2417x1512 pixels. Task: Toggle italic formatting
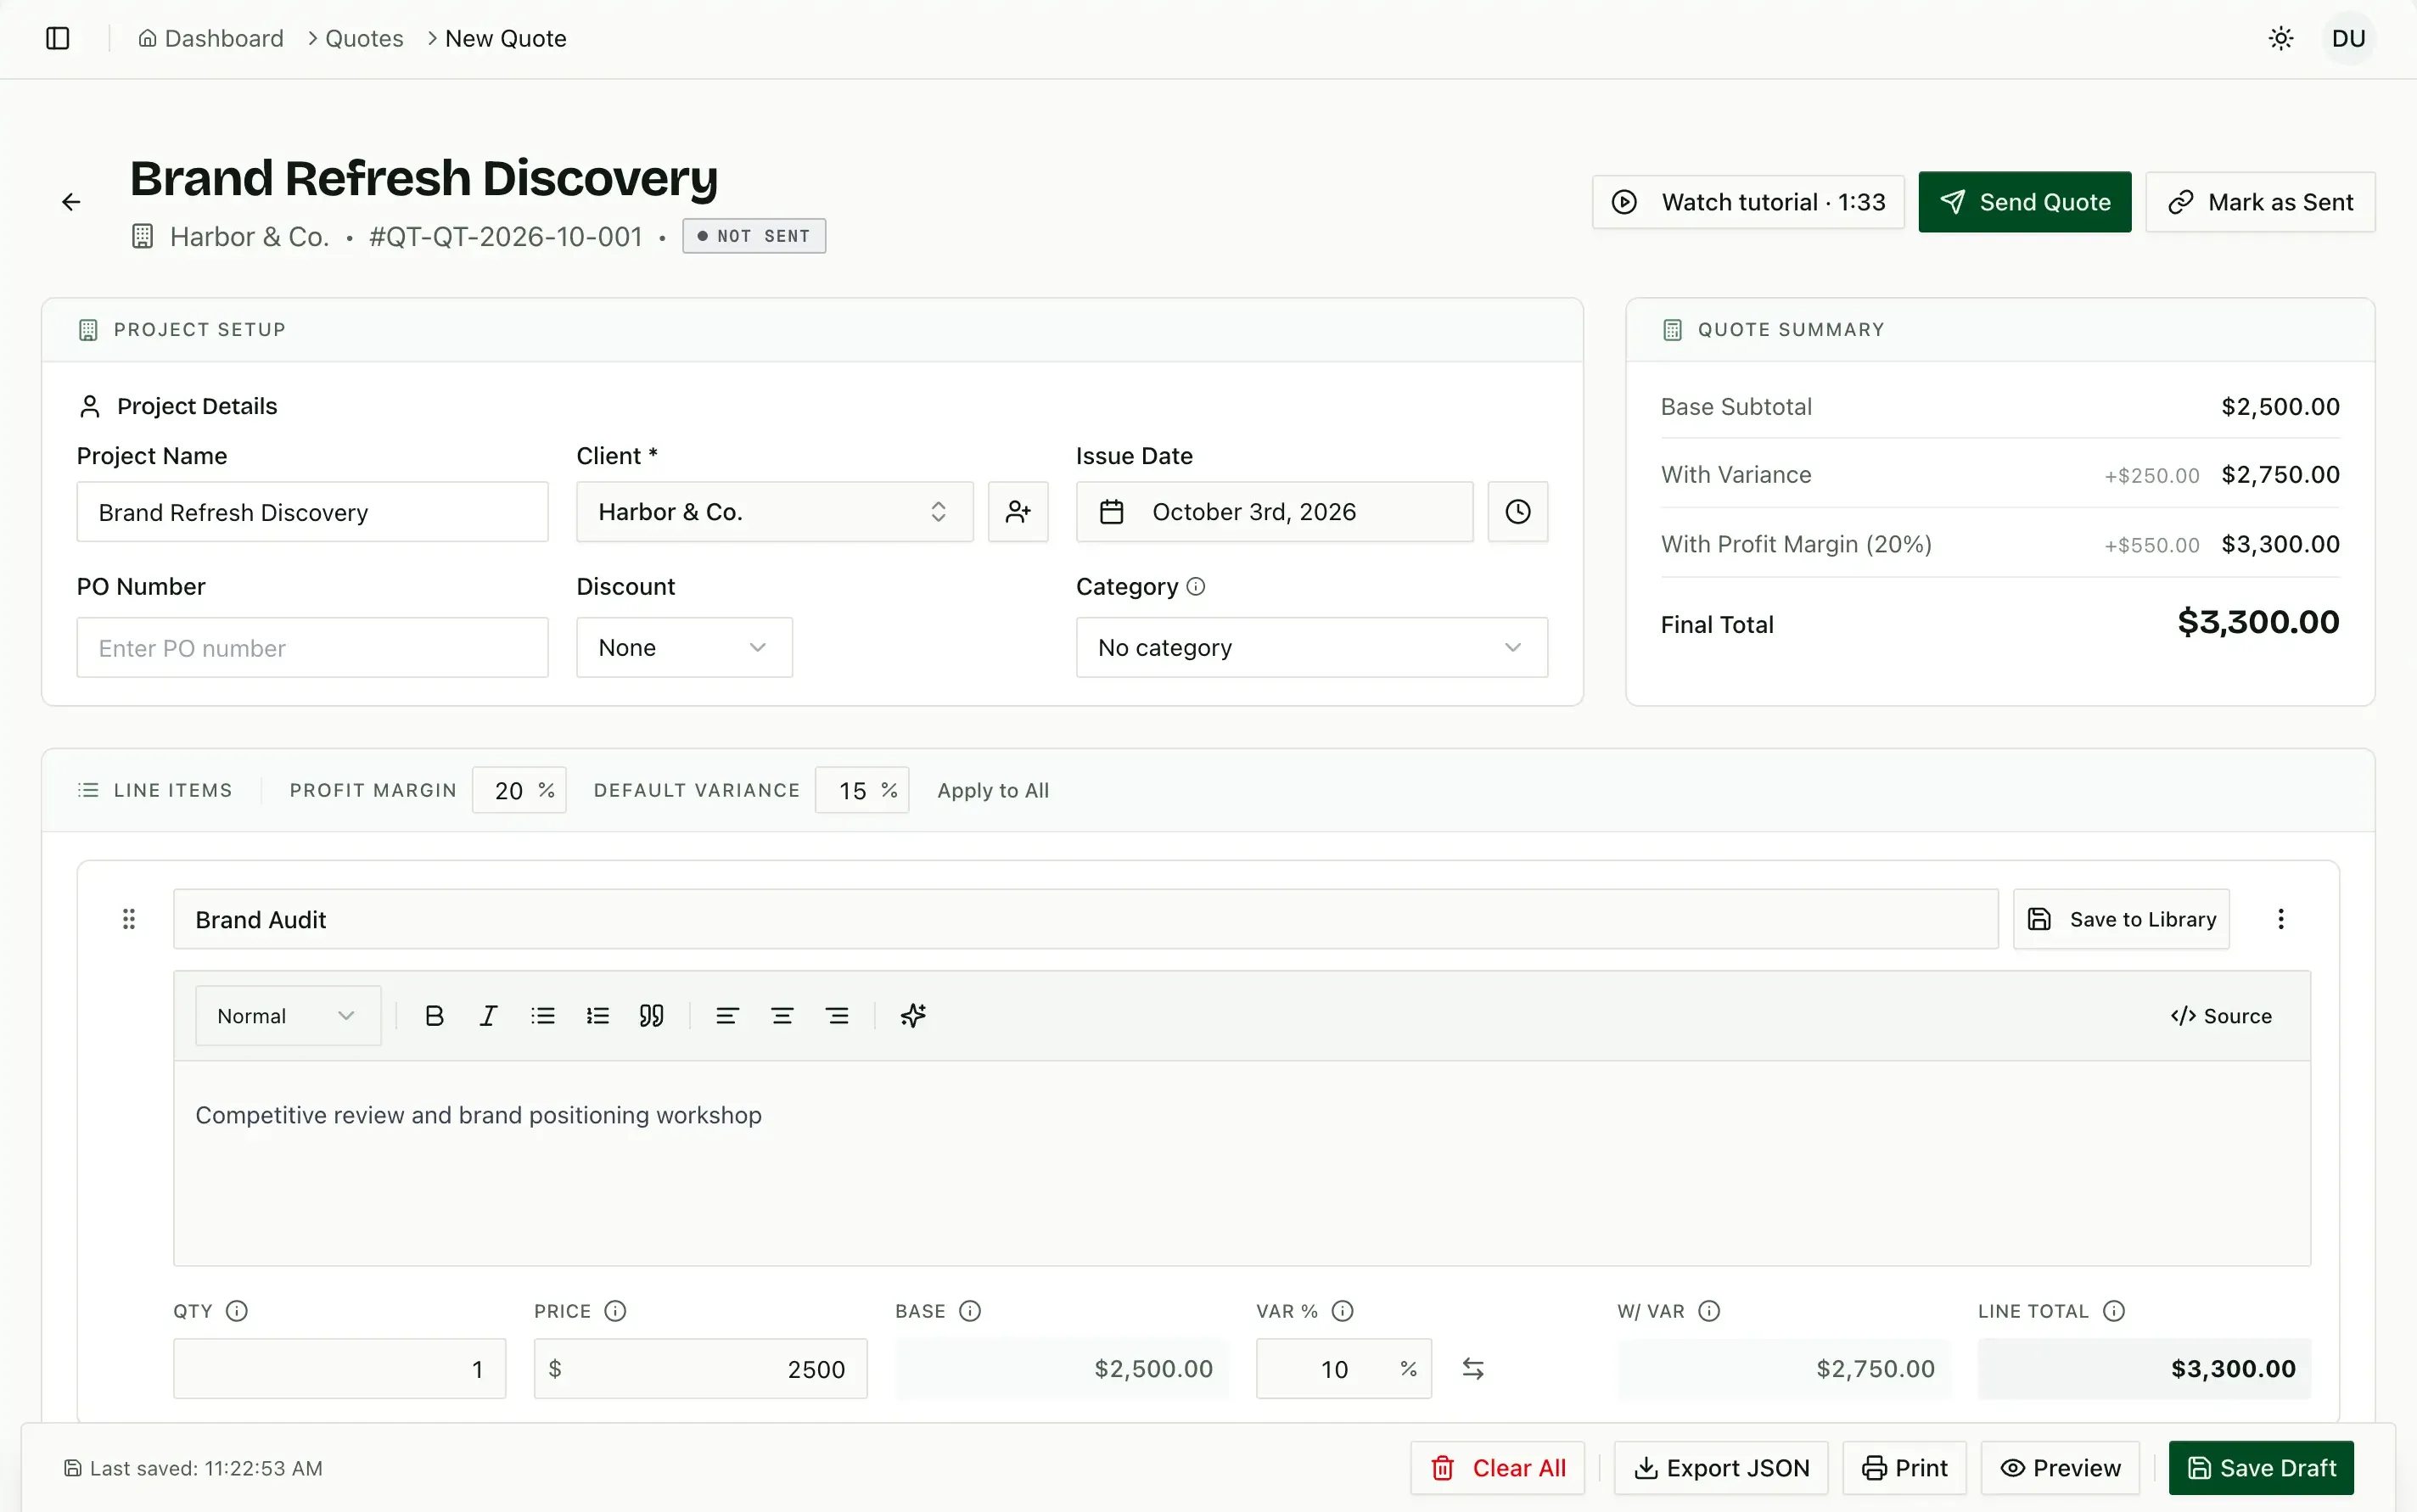click(488, 1016)
